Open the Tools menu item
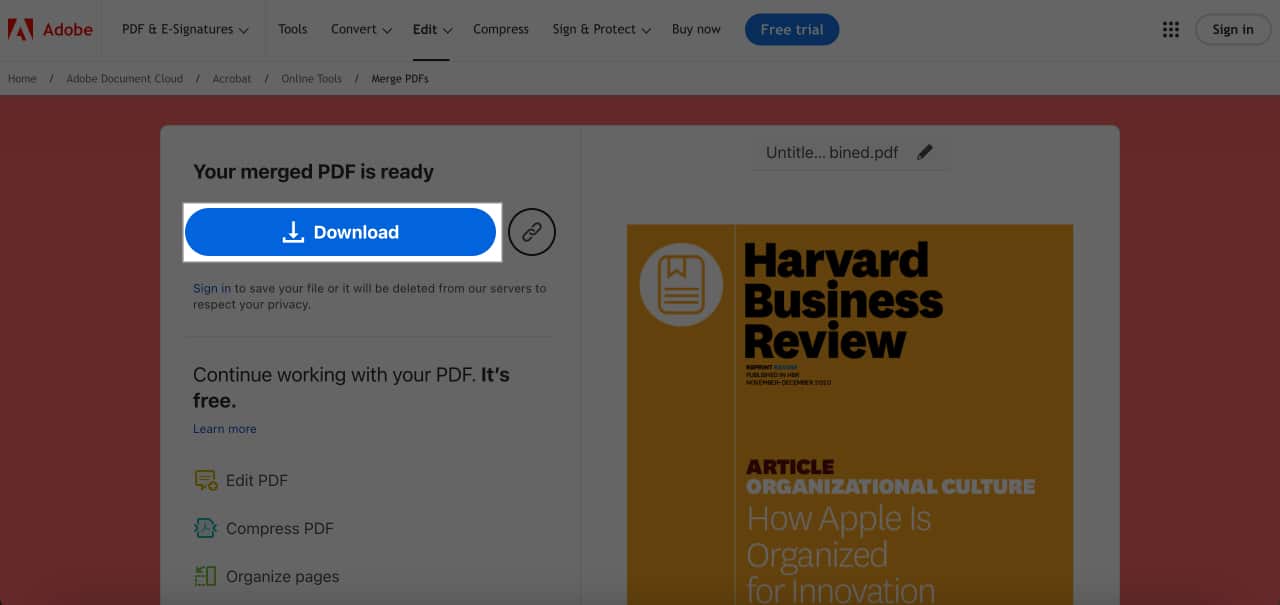Viewport: 1280px width, 605px height. click(x=293, y=29)
